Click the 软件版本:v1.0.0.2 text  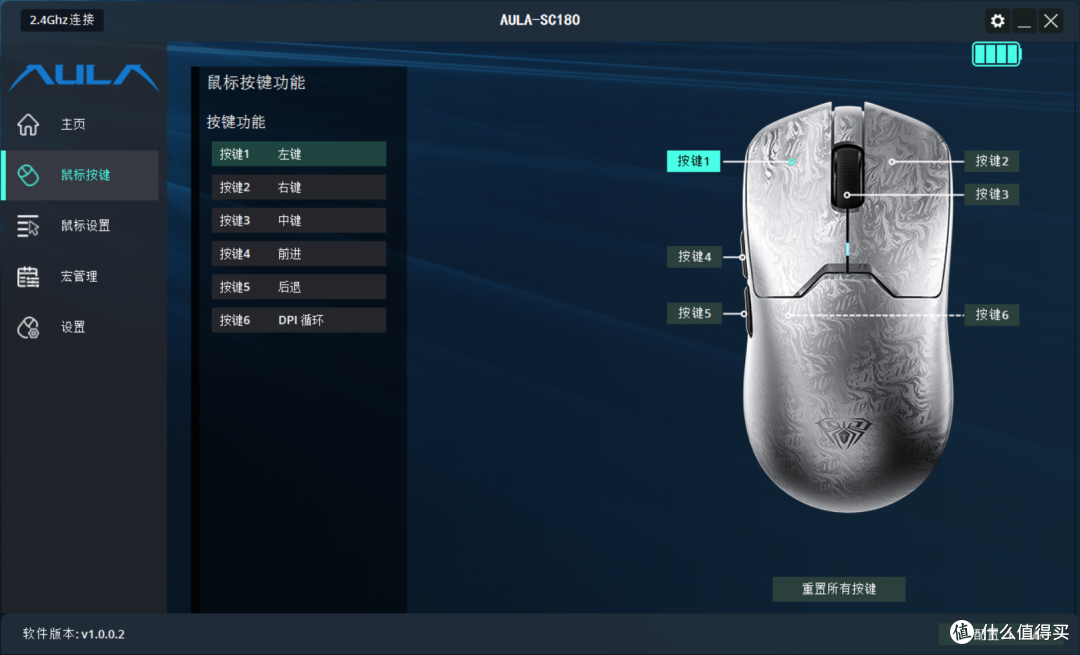(74, 634)
